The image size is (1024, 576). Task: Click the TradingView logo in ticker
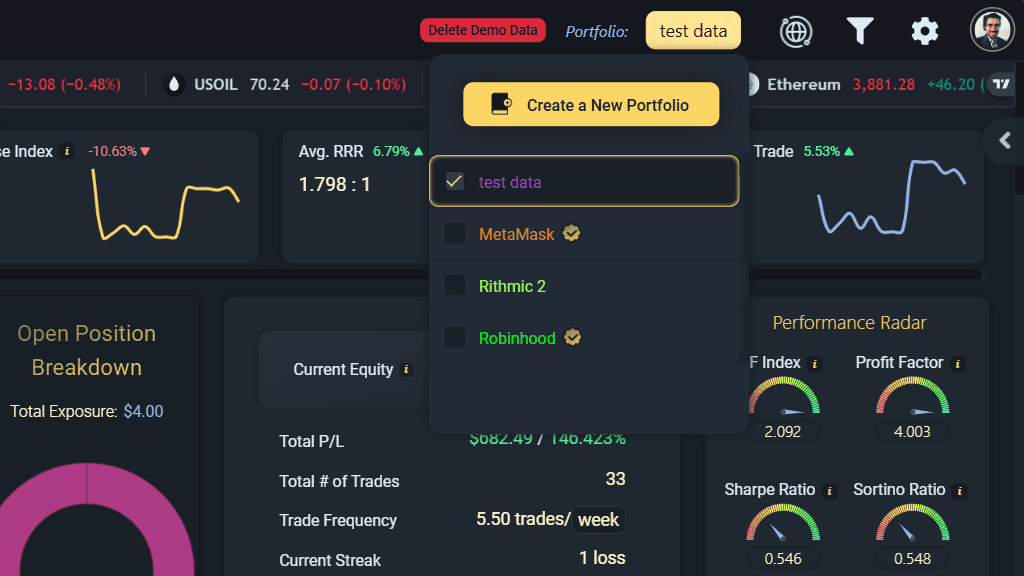pyautogui.click(x=1000, y=85)
